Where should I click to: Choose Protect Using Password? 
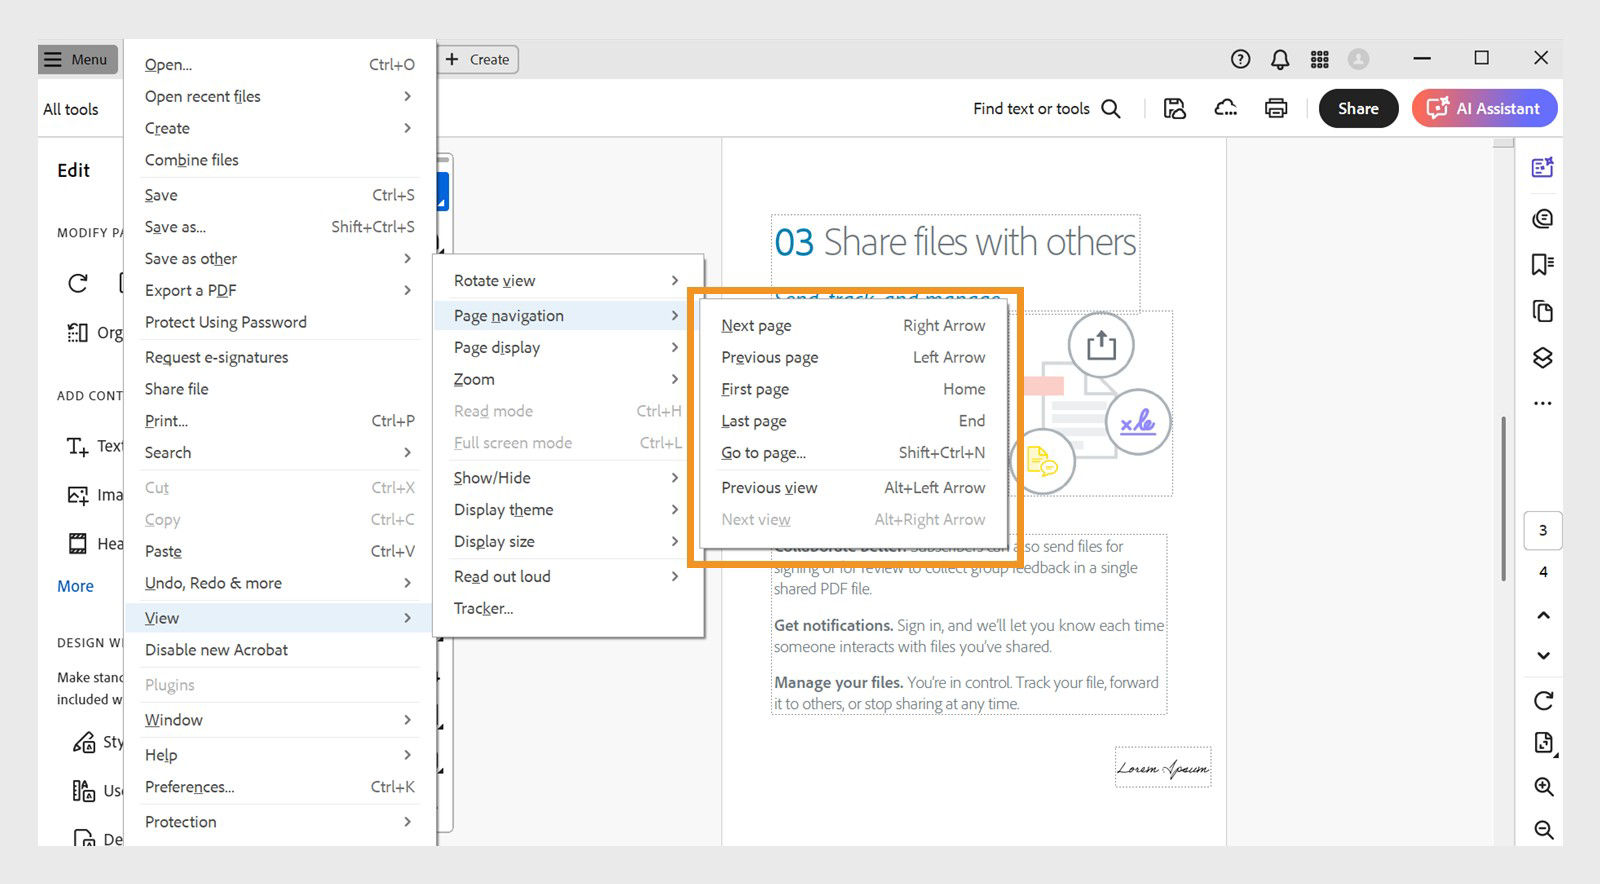click(x=279, y=322)
